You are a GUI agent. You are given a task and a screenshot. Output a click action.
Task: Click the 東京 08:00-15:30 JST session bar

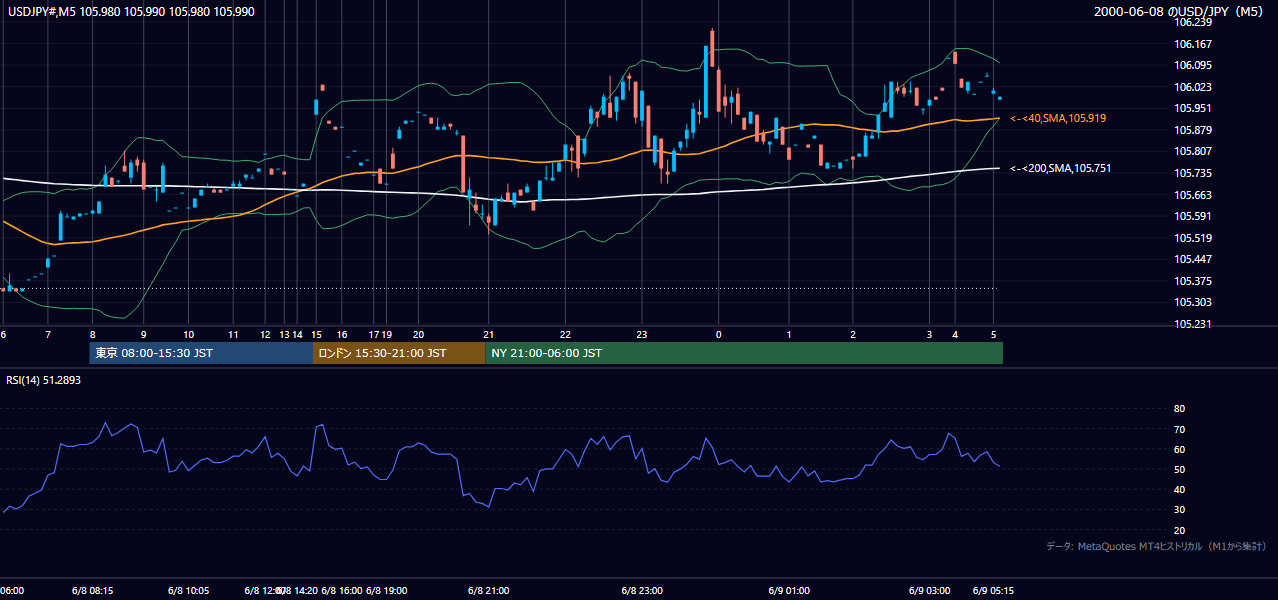[201, 353]
